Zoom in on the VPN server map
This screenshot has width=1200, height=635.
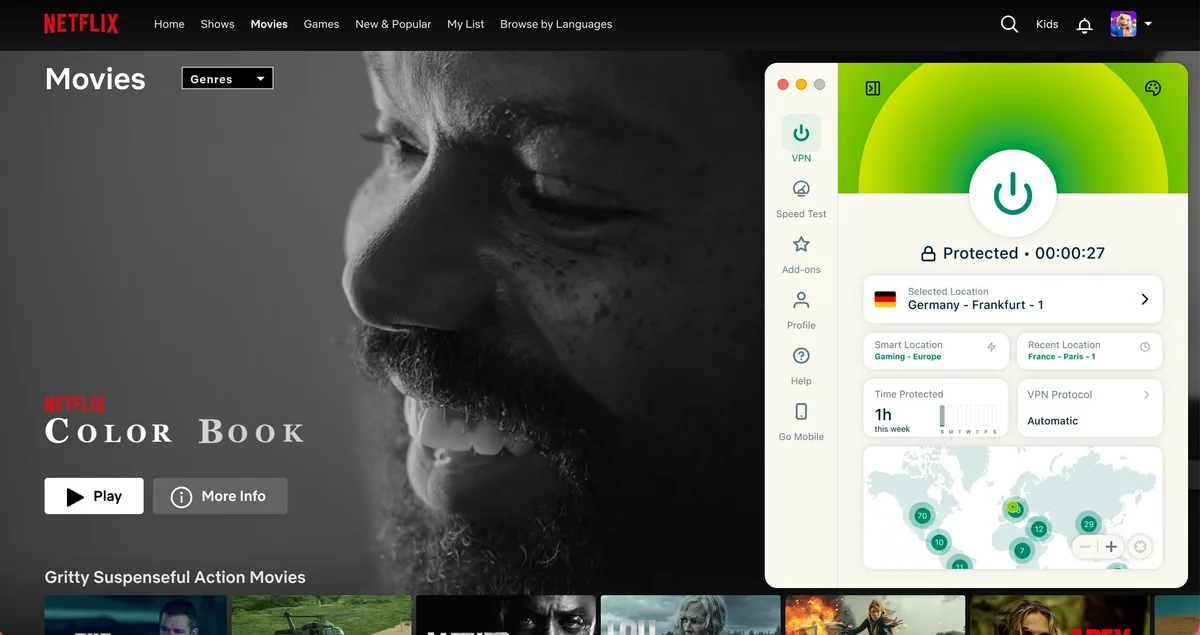pos(1111,547)
